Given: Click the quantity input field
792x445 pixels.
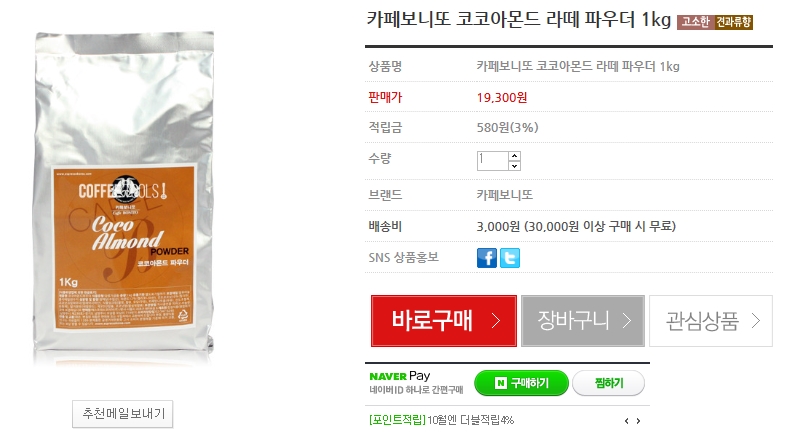Looking at the screenshot, I should [492, 161].
